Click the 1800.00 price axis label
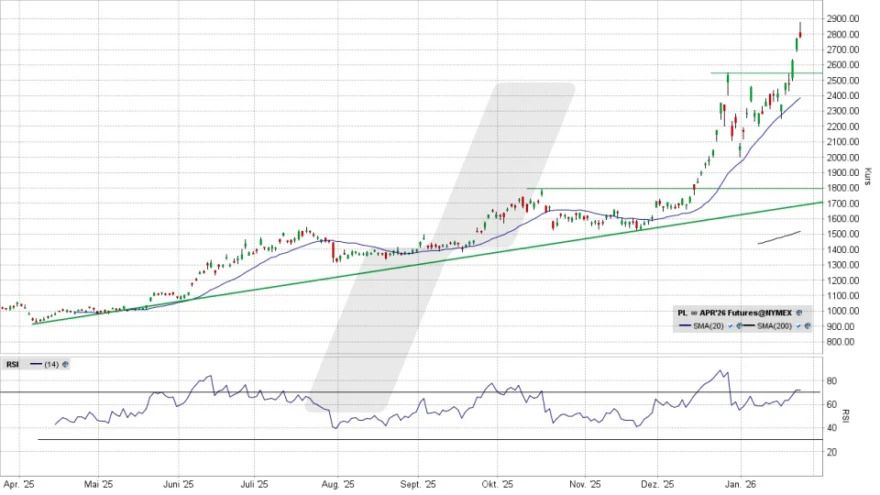880x495 pixels. tap(844, 188)
